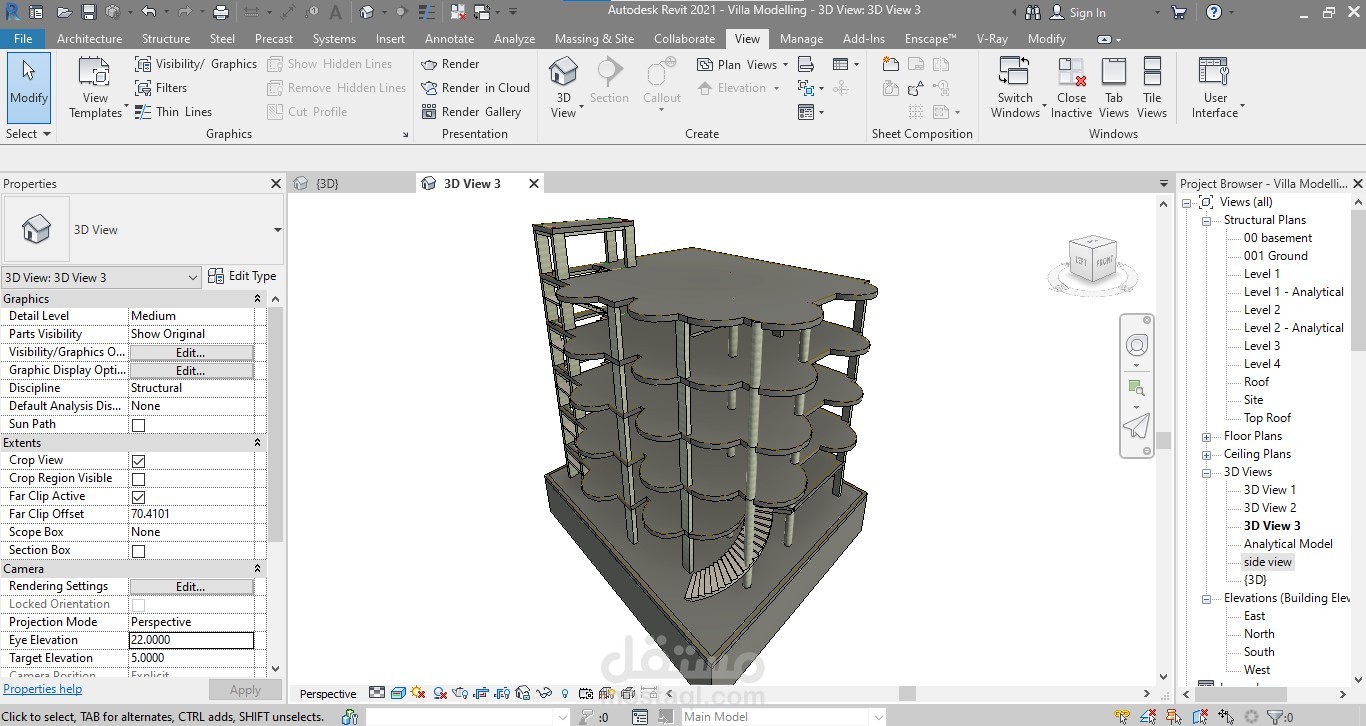This screenshot has width=1366, height=726.
Task: Enable the Crop Region Visible checkbox
Action: 139,479
